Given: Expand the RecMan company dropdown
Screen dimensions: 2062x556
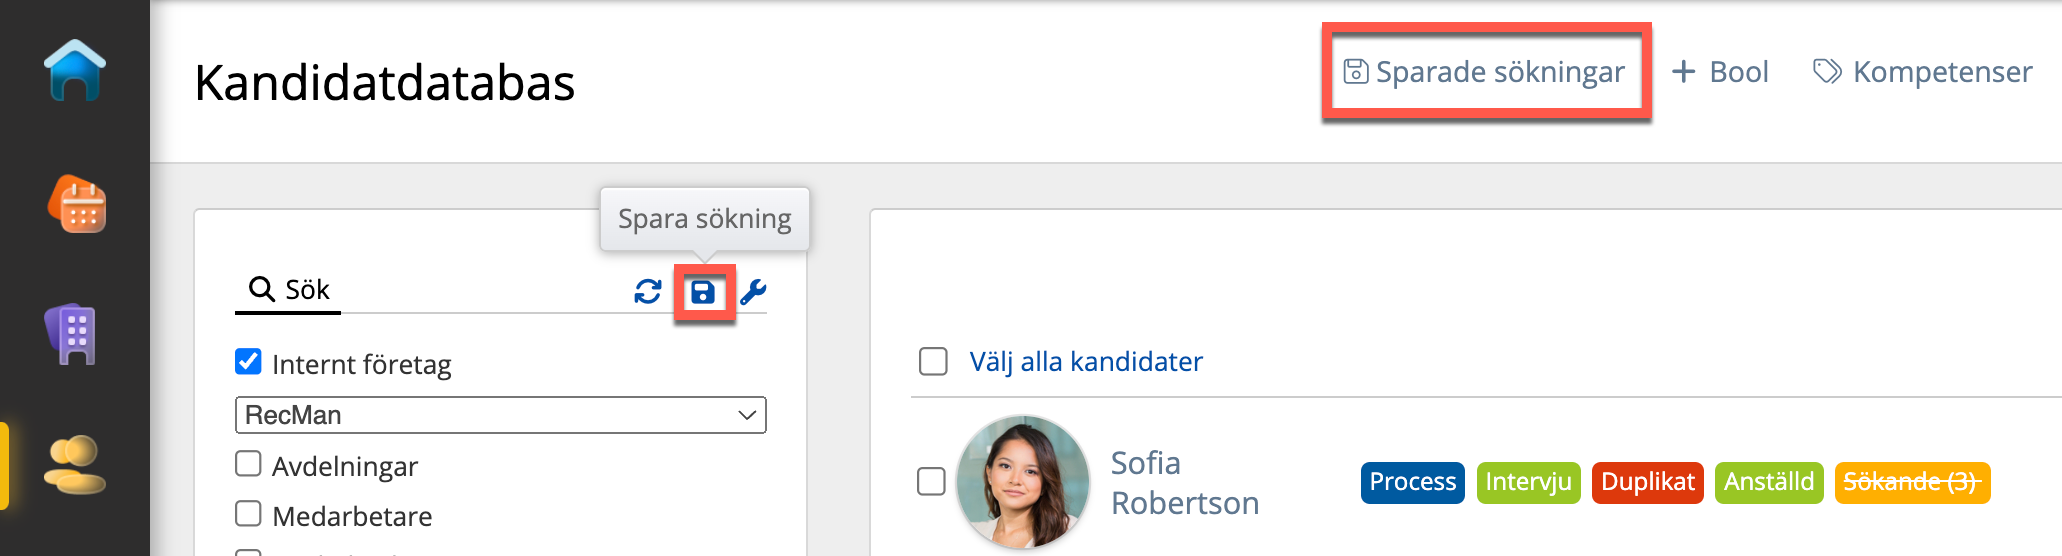Looking at the screenshot, I should click(x=500, y=415).
